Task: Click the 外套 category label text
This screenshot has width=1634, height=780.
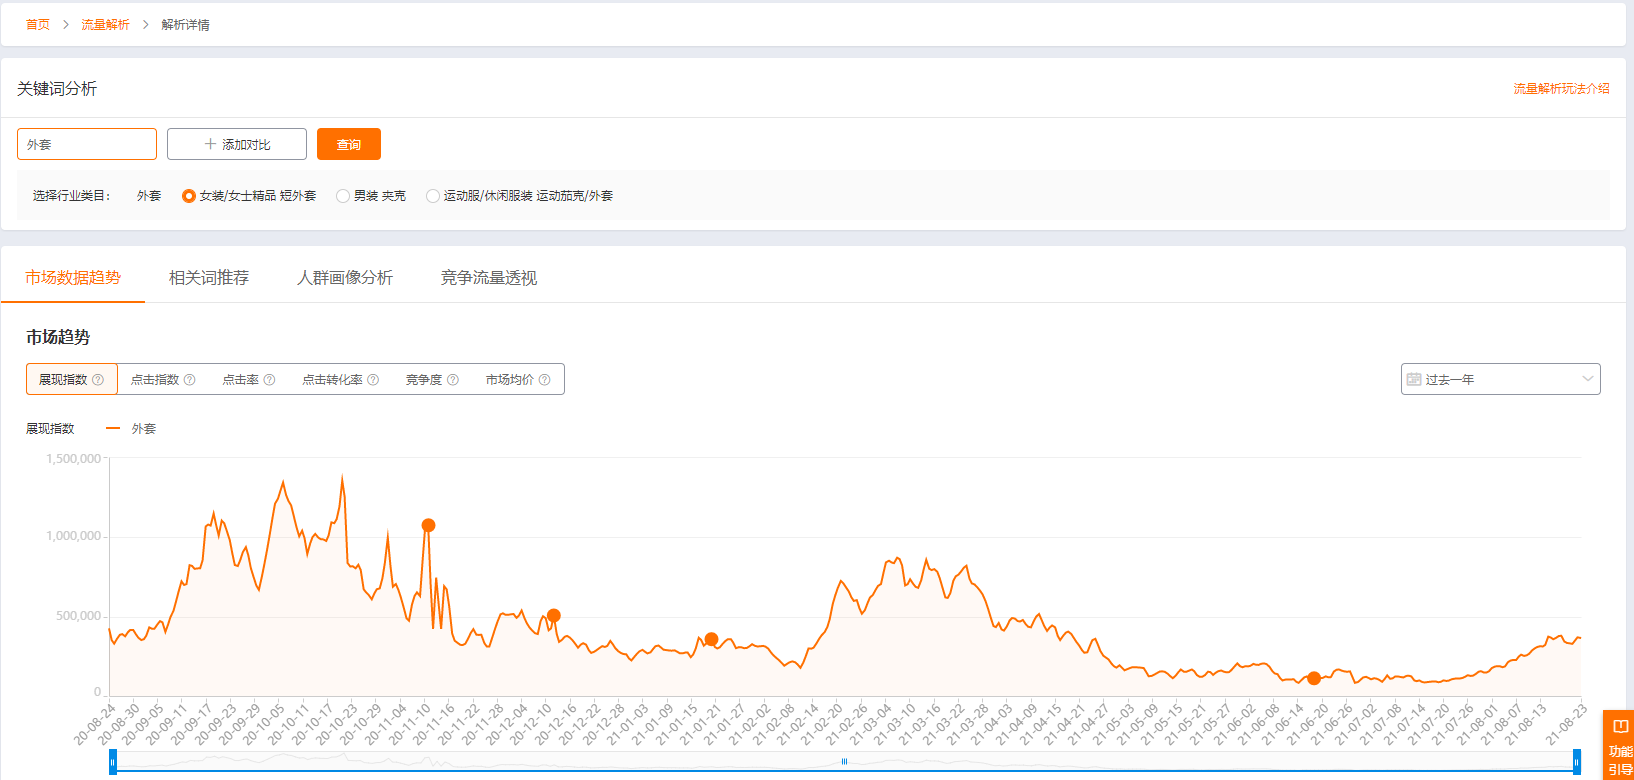Action: [x=149, y=196]
